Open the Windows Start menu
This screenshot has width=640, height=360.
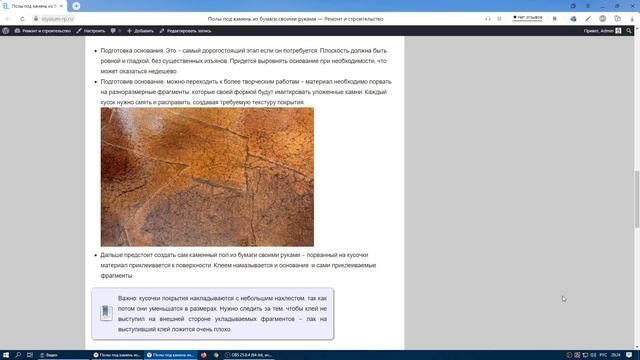6,355
